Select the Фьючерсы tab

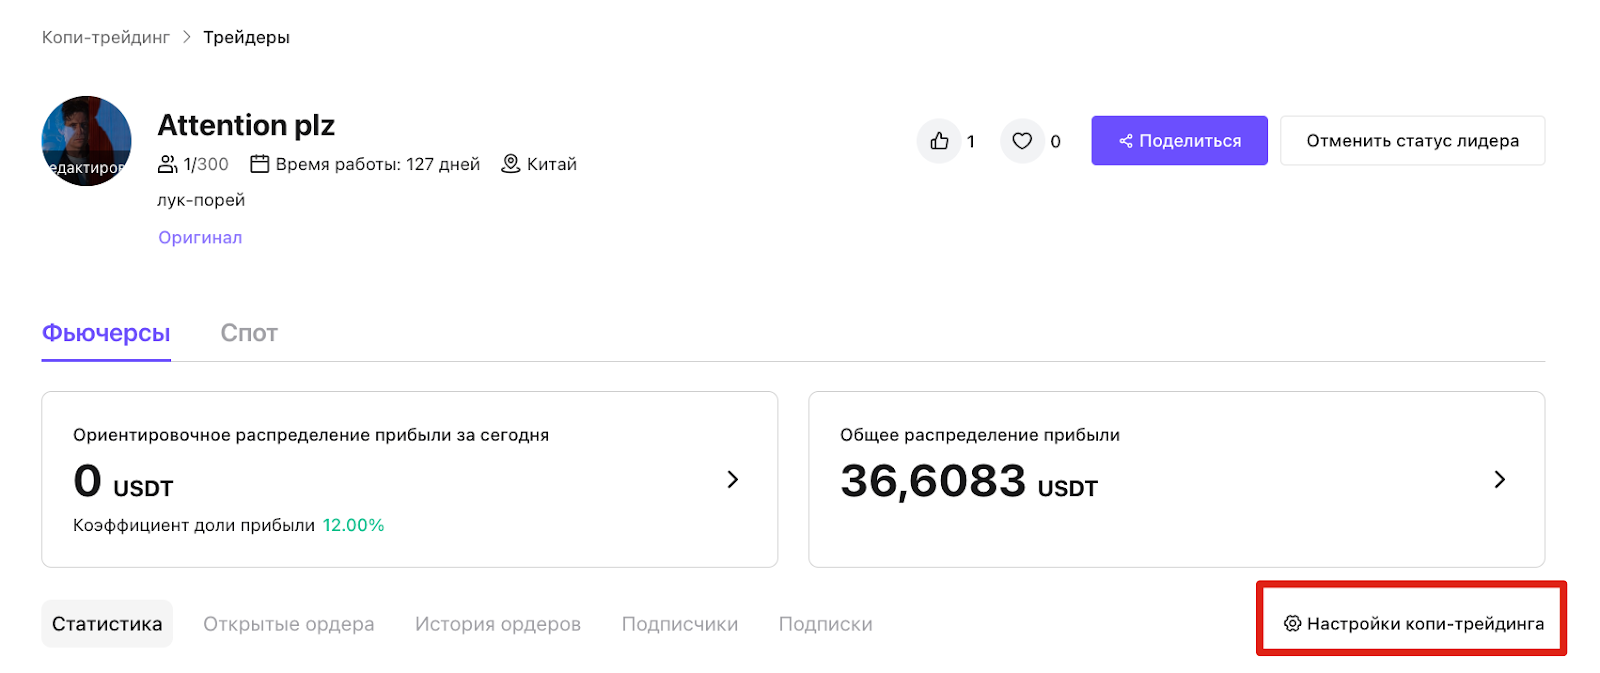tap(106, 333)
